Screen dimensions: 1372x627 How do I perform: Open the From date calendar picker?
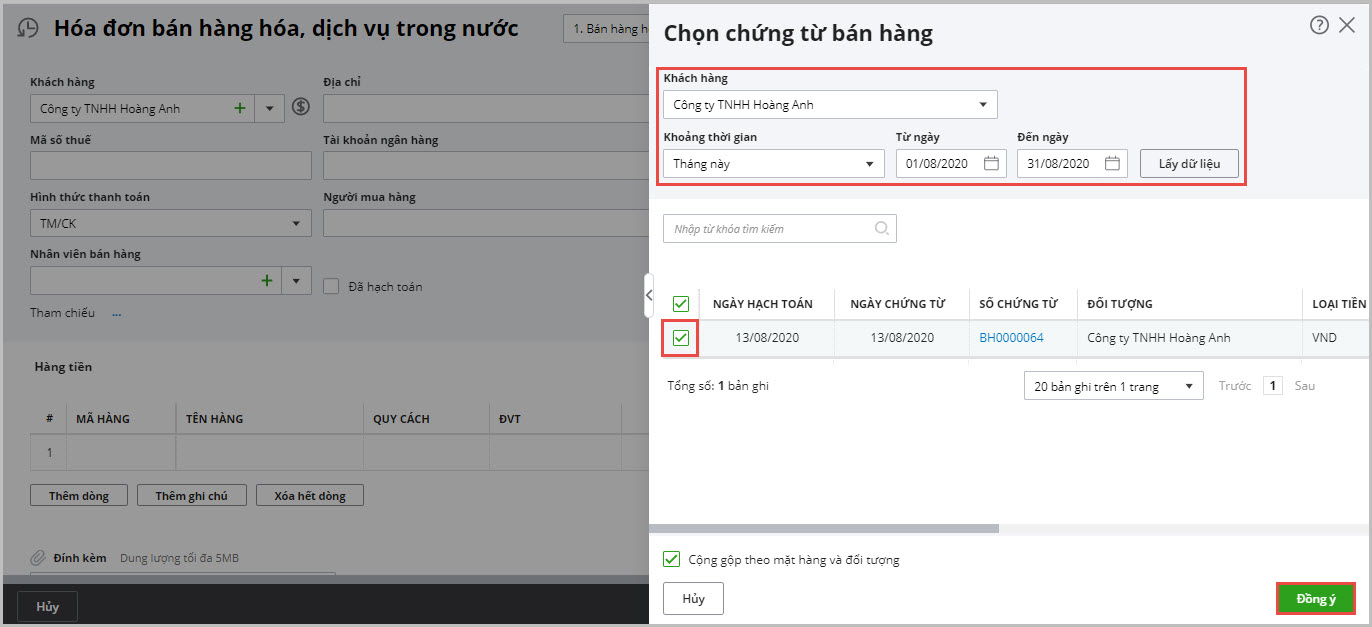[991, 164]
